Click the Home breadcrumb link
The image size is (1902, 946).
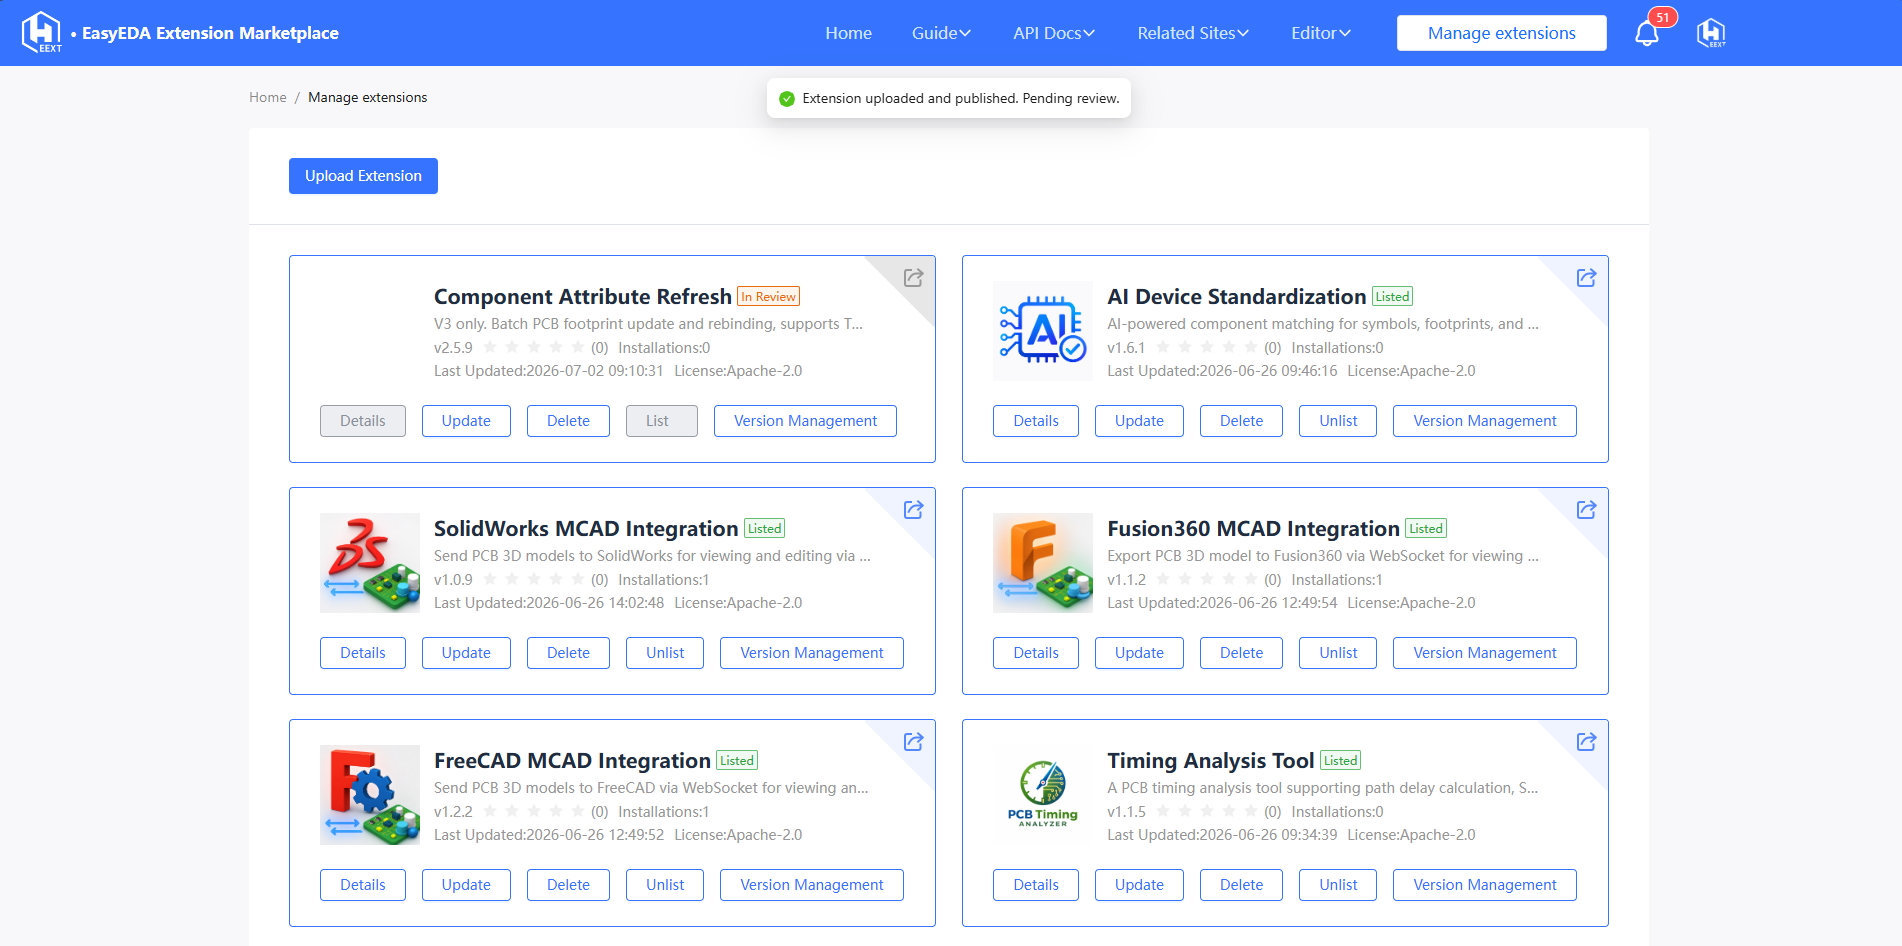(x=268, y=97)
